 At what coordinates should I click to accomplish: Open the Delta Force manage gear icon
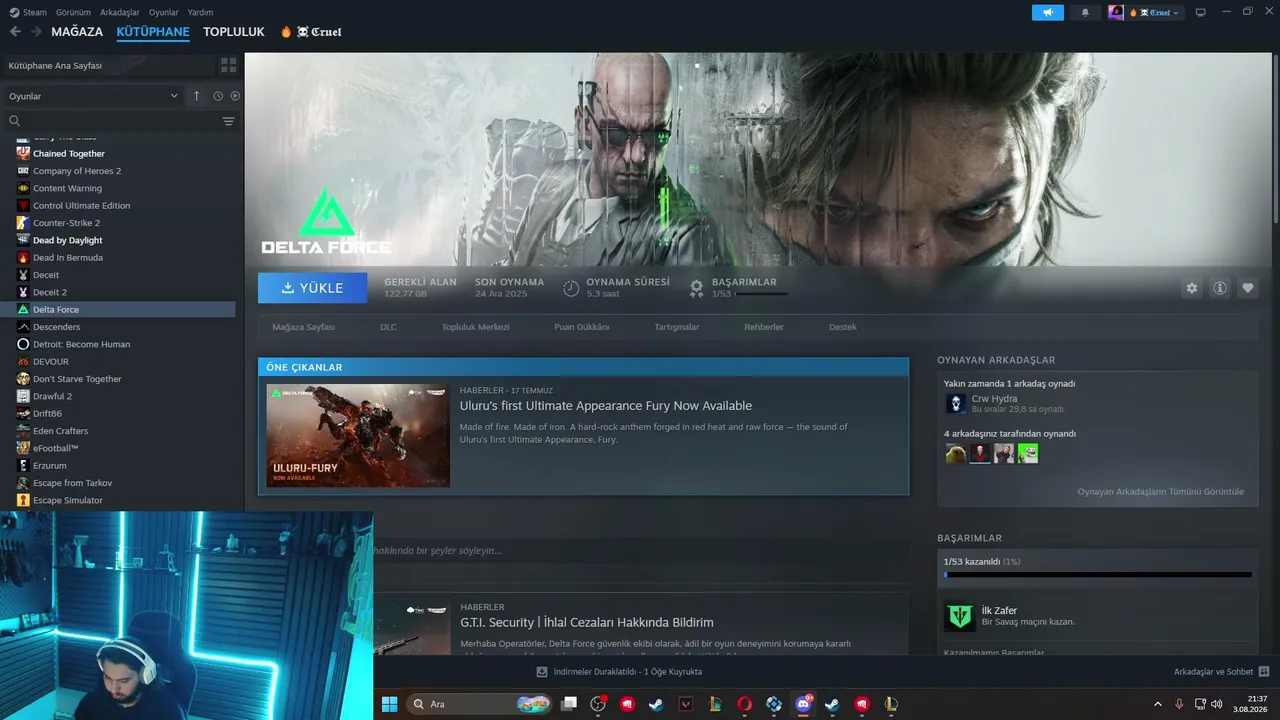pos(1192,288)
